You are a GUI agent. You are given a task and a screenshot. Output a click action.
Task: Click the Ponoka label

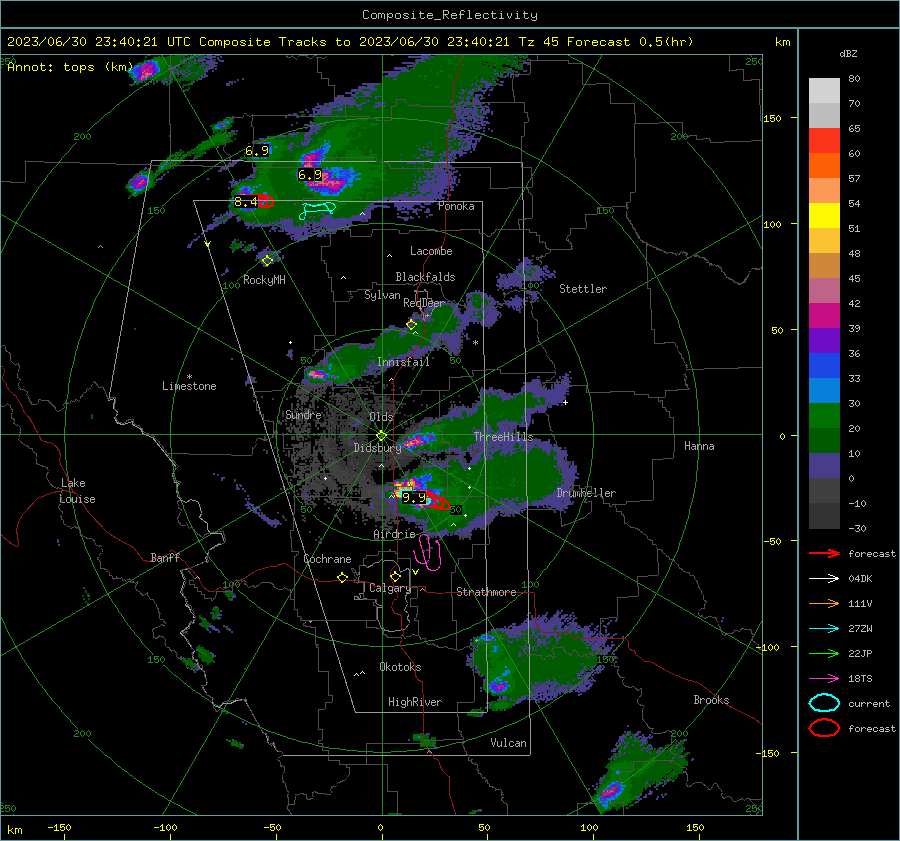point(456,206)
